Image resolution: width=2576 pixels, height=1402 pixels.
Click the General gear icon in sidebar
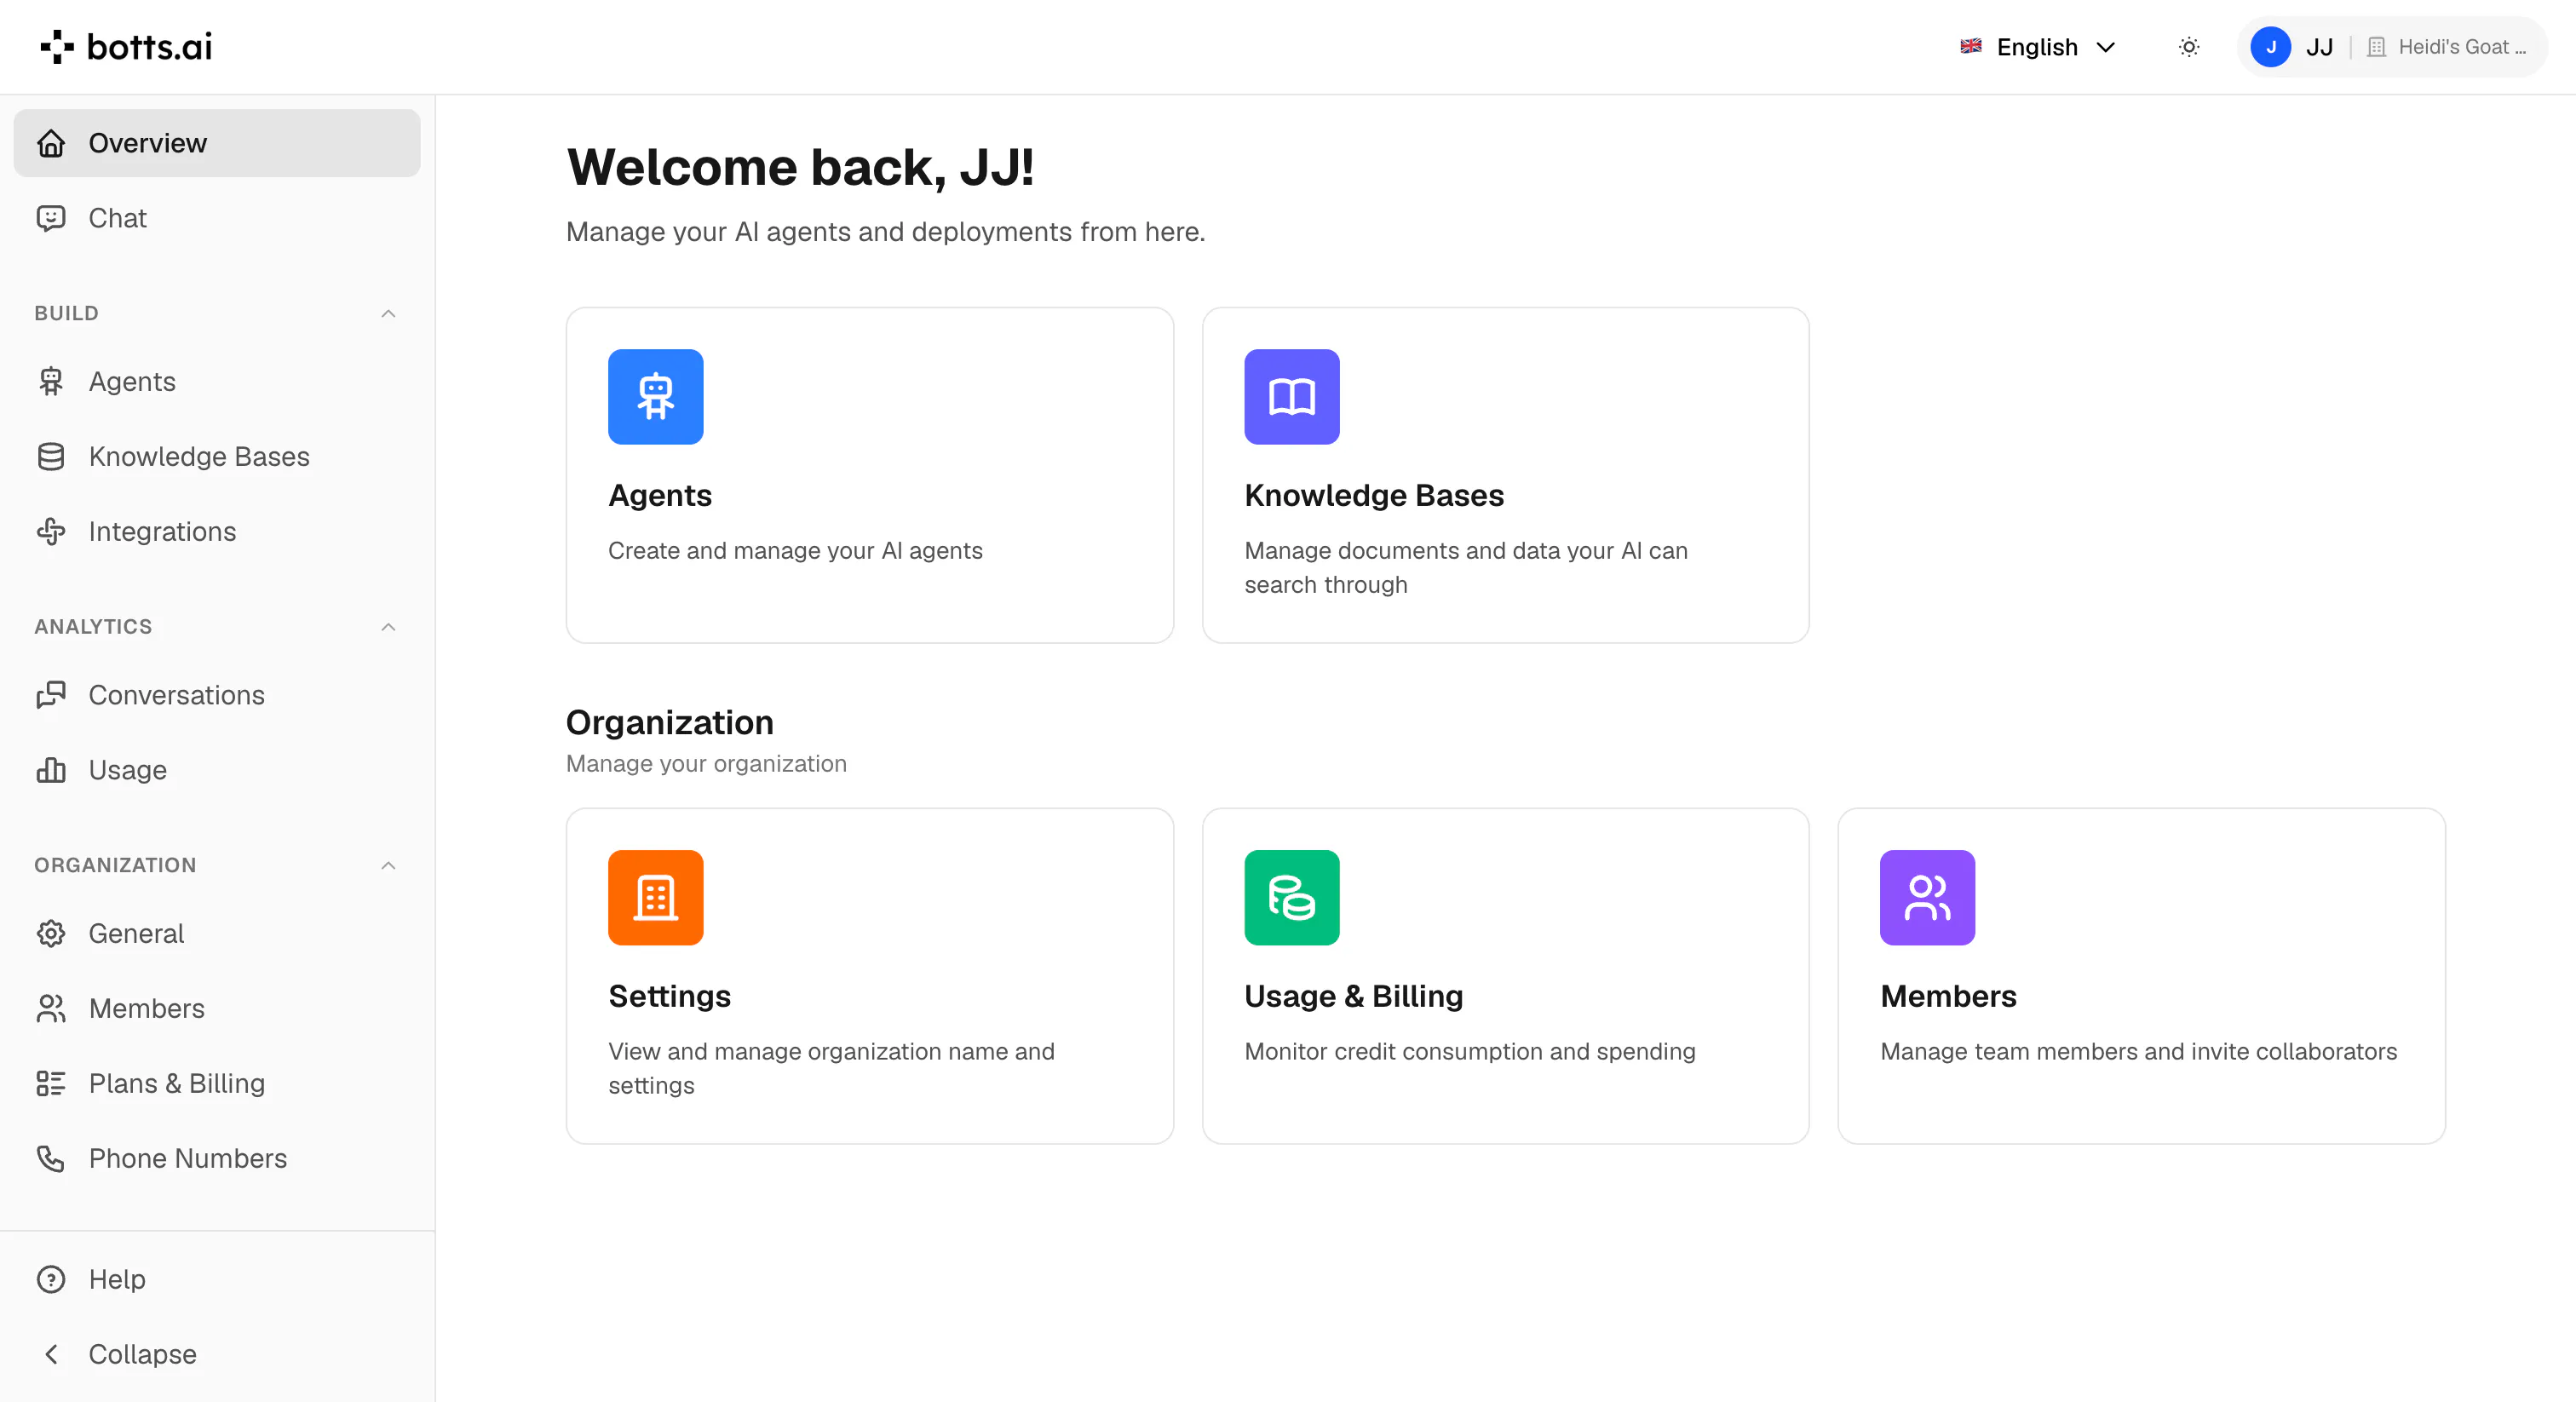pos(51,934)
